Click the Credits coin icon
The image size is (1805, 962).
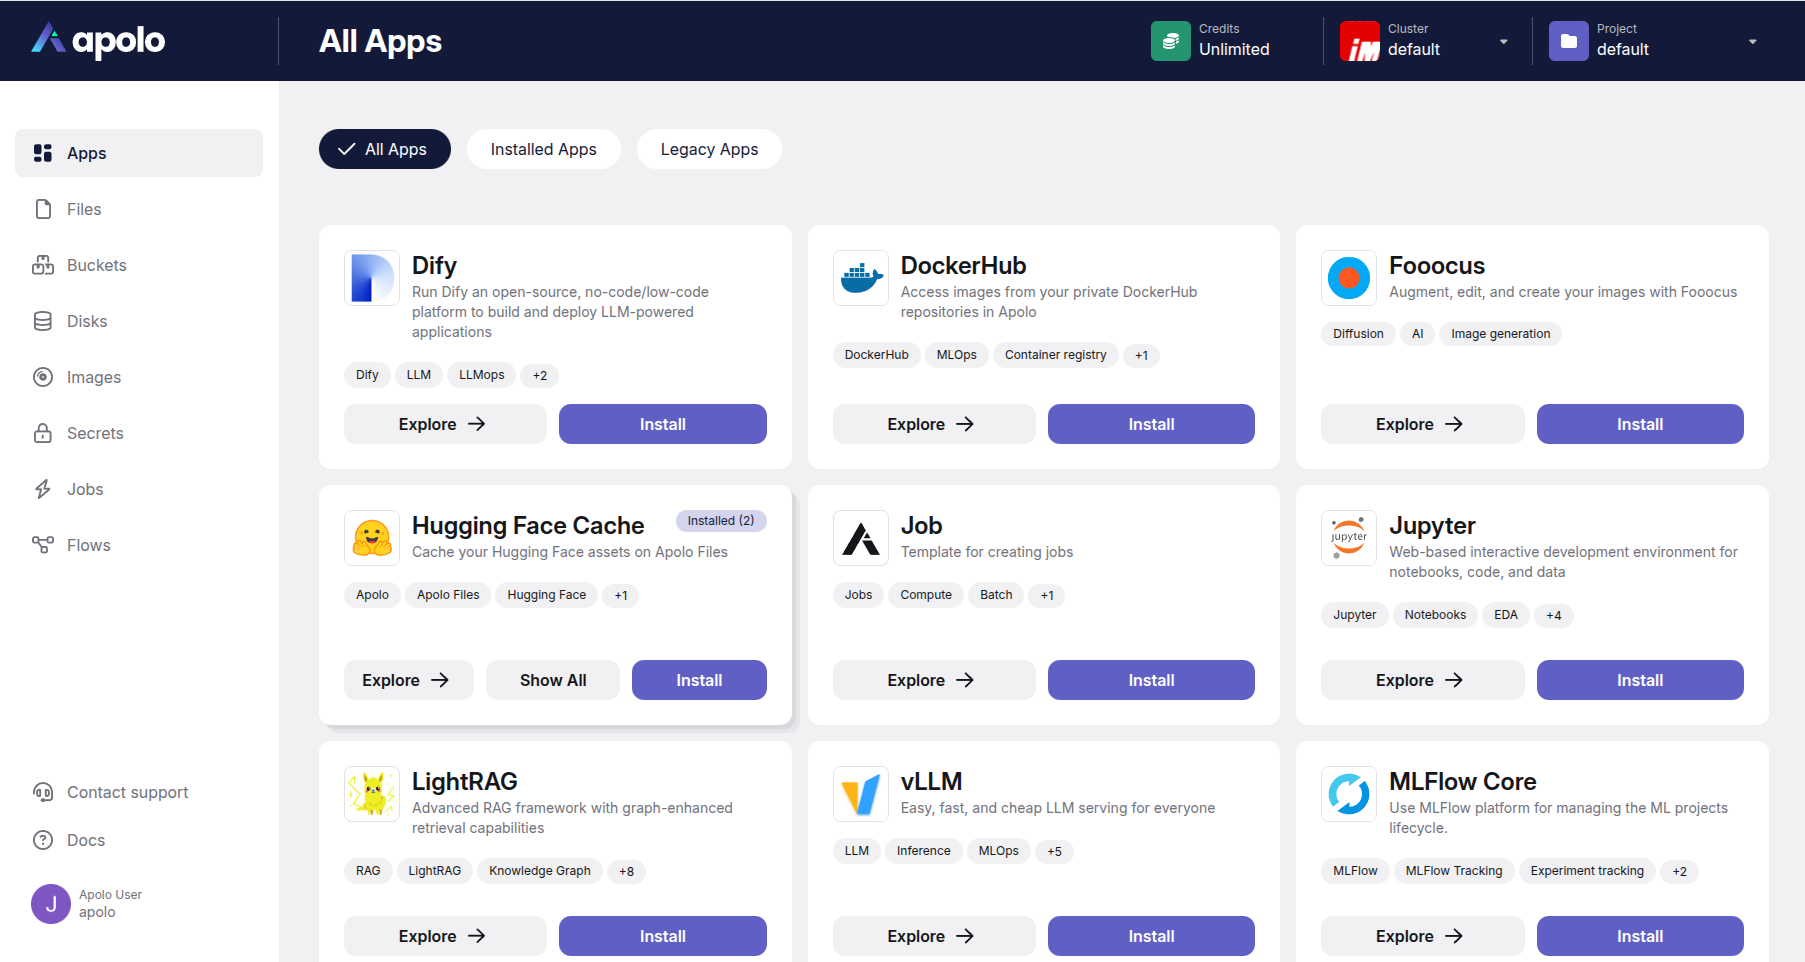[1171, 41]
